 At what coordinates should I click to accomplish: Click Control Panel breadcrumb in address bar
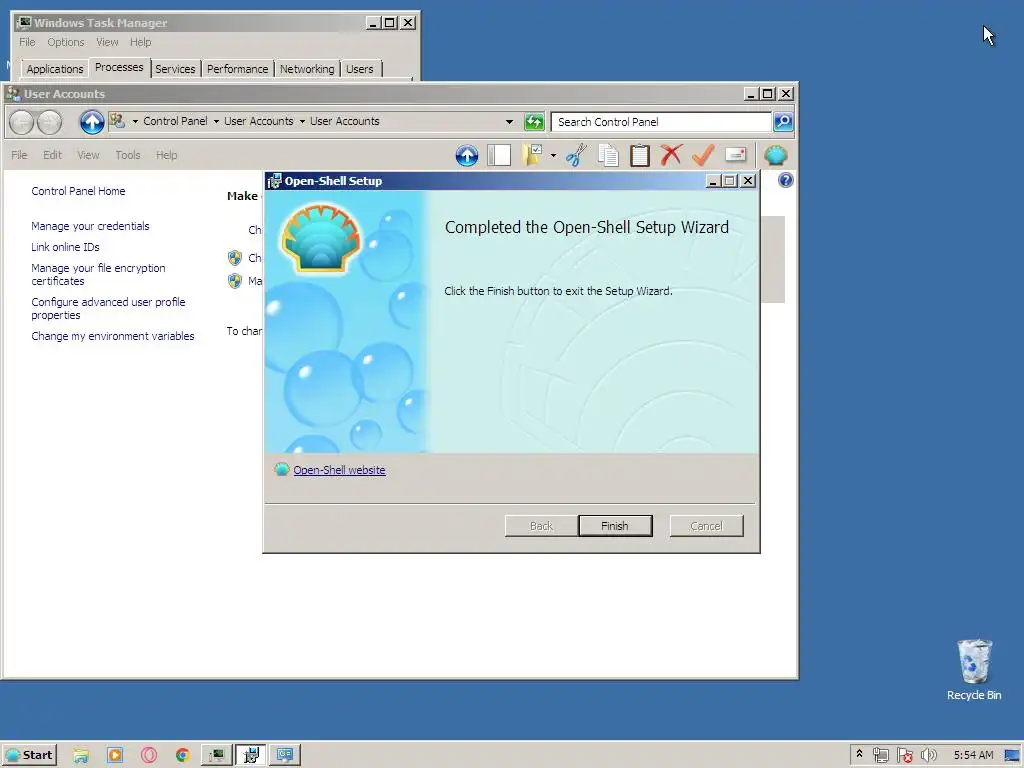[175, 121]
